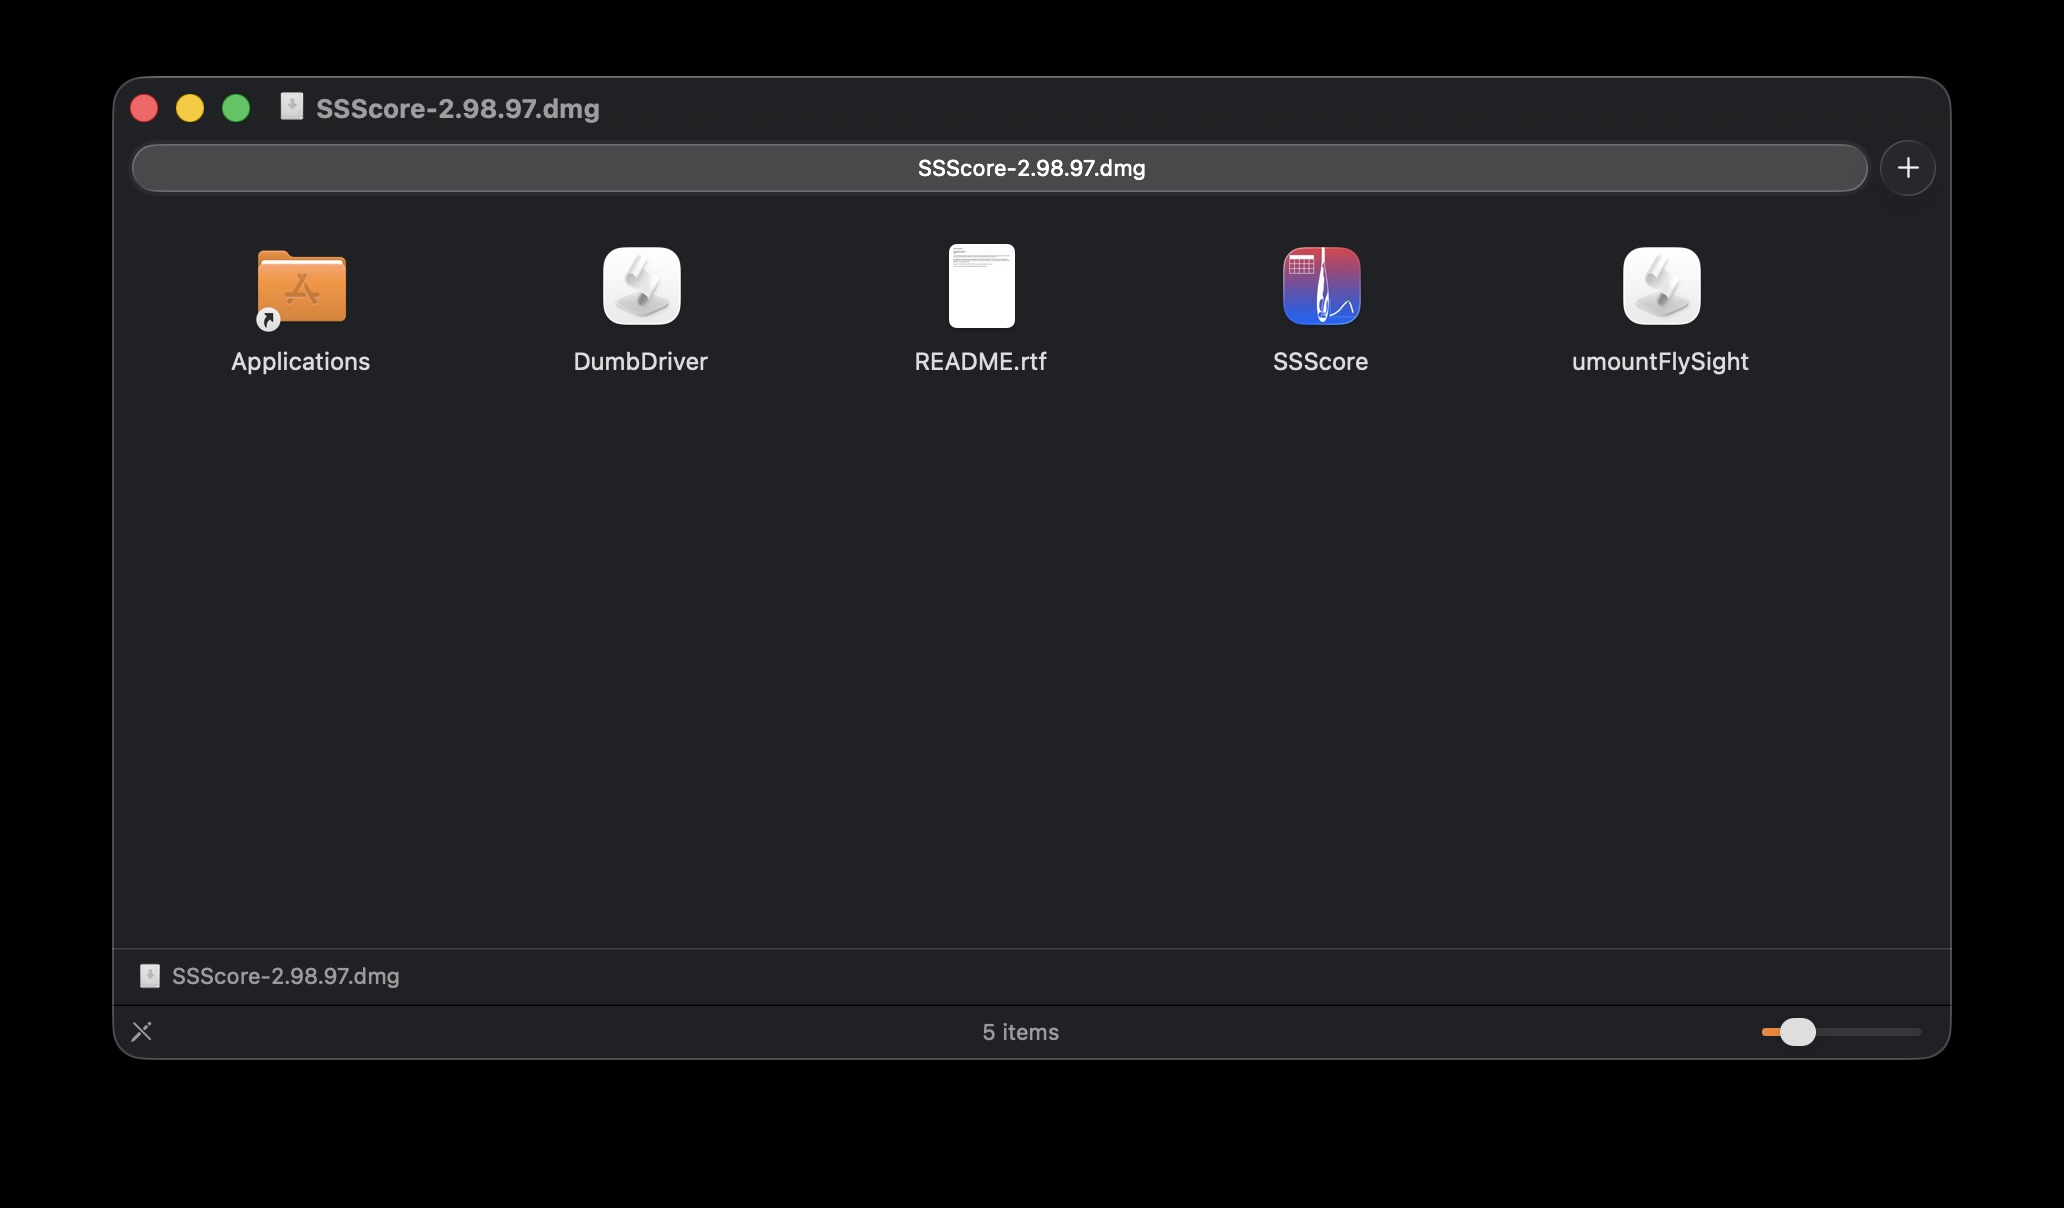Select the Applications folder shortcut icon
The height and width of the screenshot is (1208, 2064).
pyautogui.click(x=301, y=288)
